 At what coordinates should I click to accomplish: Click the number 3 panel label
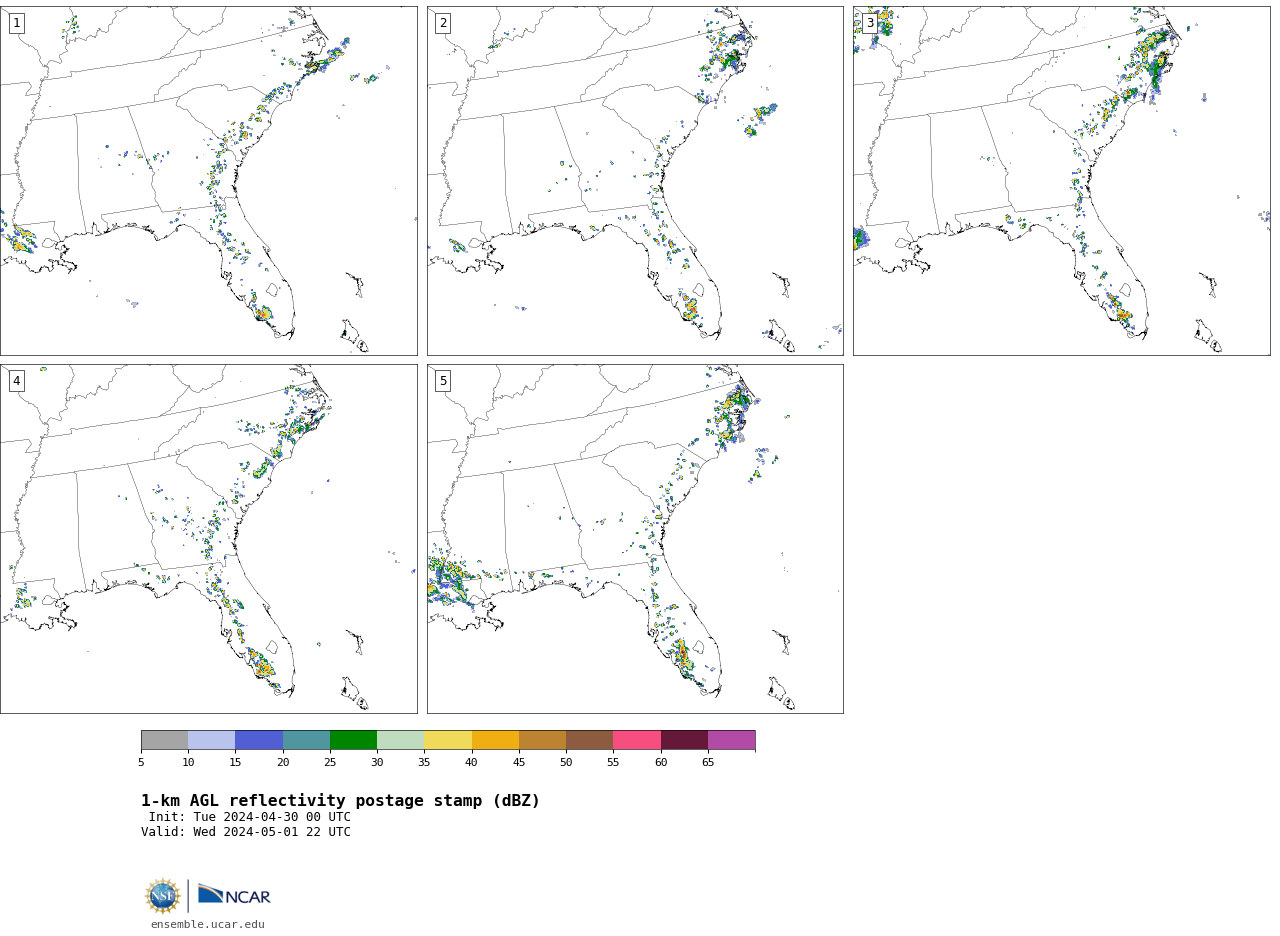pos(869,23)
